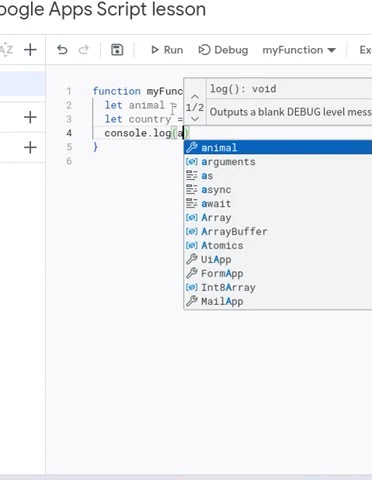Image resolution: width=372 pixels, height=480 pixels.
Task: Choose 'arguments' from suggestion list
Action: tap(278, 162)
